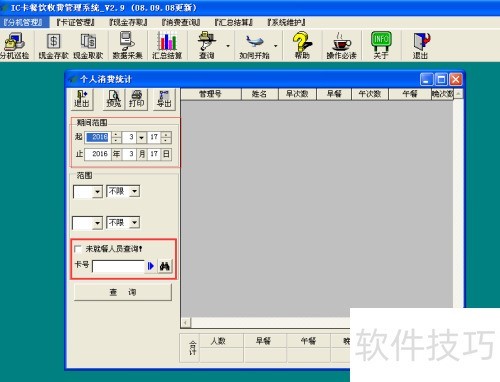Click the 人数 summary header
The height and width of the screenshot is (382, 500).
click(x=218, y=341)
